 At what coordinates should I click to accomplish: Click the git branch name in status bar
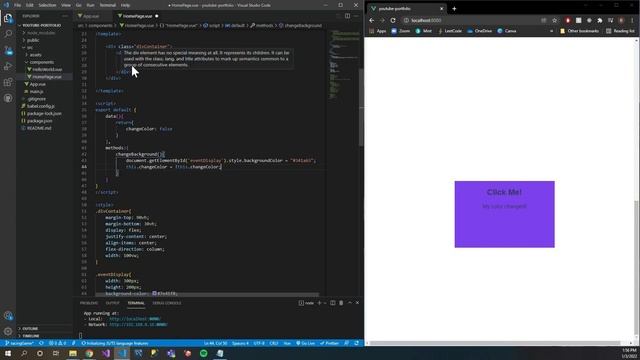[x=19, y=343]
